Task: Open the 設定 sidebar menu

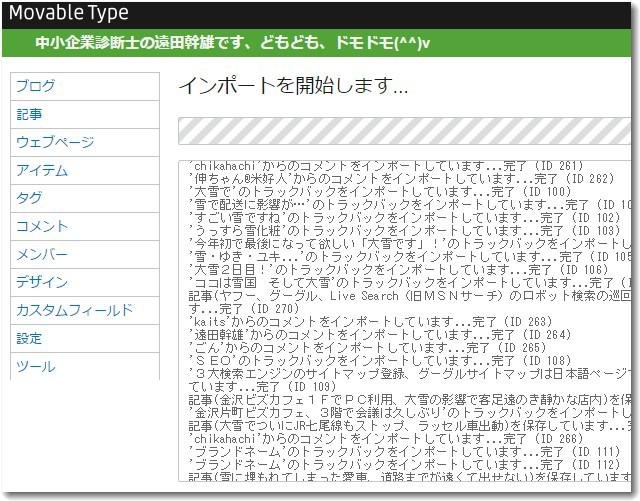Action: 85,339
